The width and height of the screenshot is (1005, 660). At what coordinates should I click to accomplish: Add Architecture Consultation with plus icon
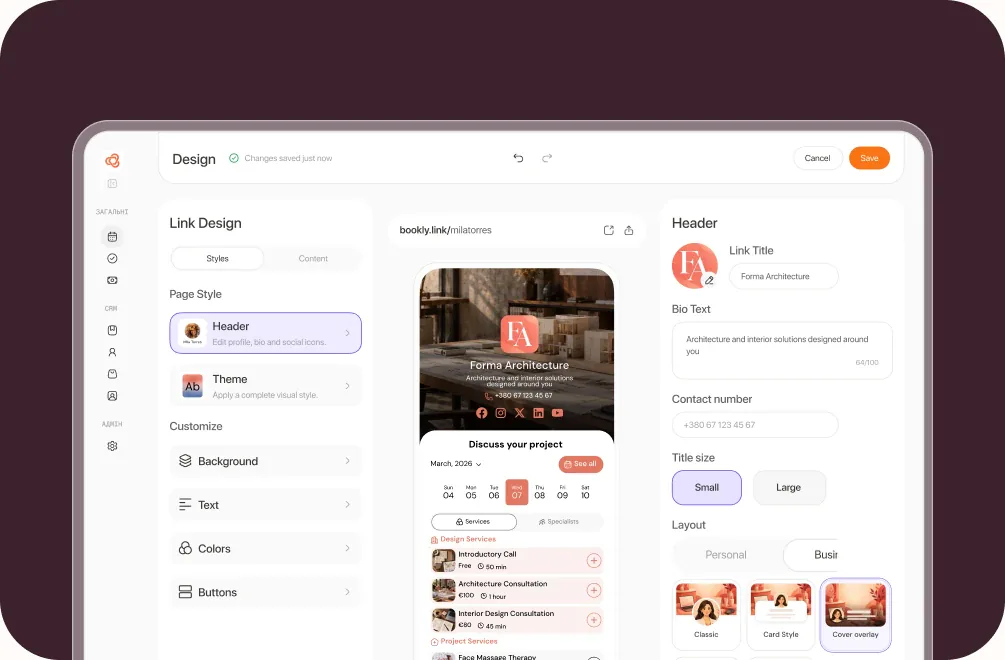click(x=594, y=590)
